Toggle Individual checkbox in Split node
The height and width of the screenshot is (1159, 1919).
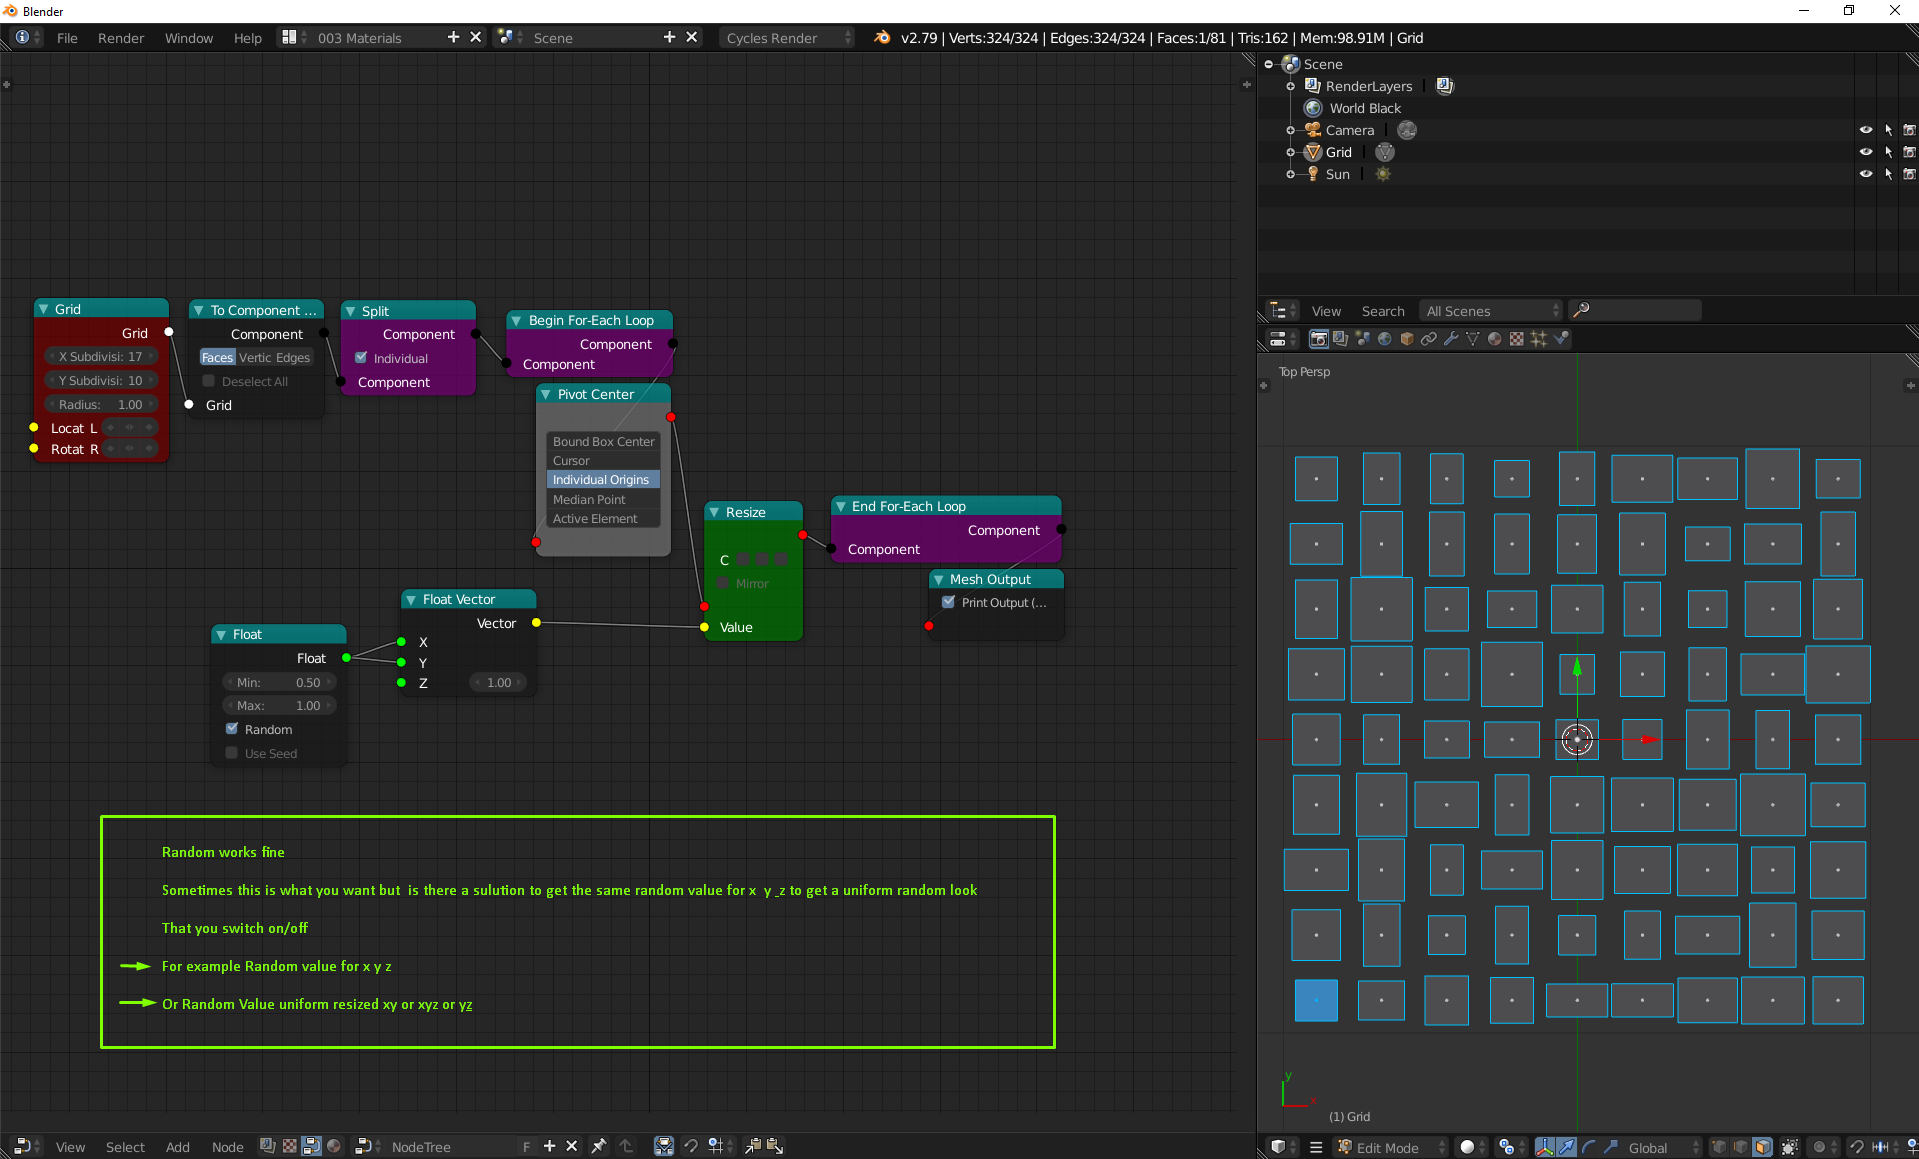point(361,358)
